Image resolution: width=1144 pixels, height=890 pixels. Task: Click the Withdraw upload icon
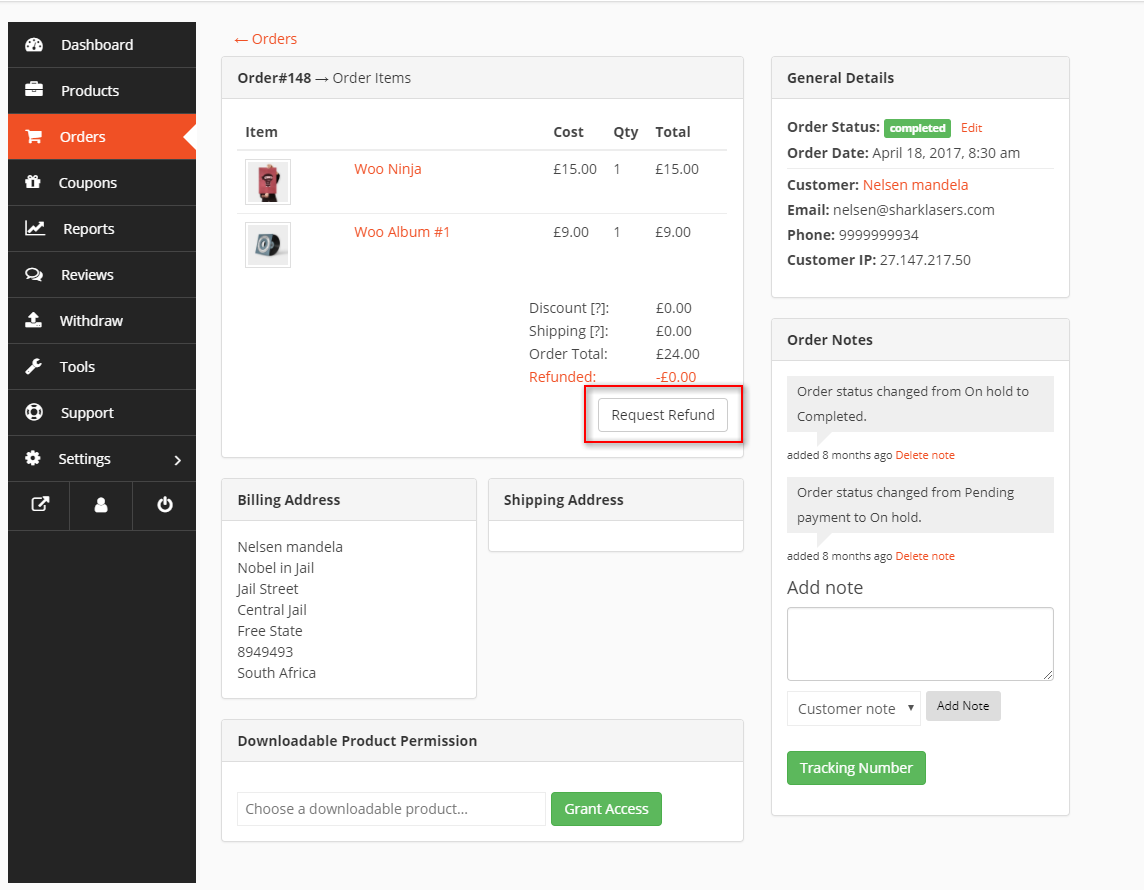pyautogui.click(x=34, y=320)
